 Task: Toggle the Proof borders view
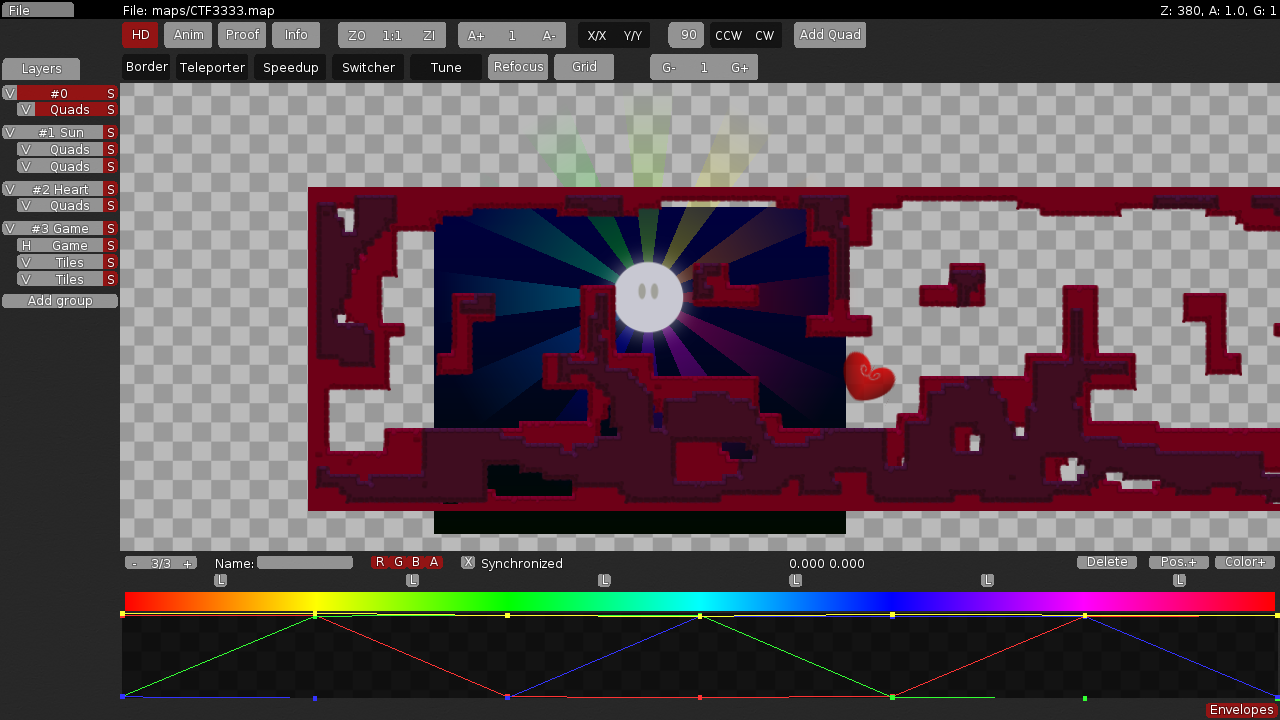tap(241, 34)
